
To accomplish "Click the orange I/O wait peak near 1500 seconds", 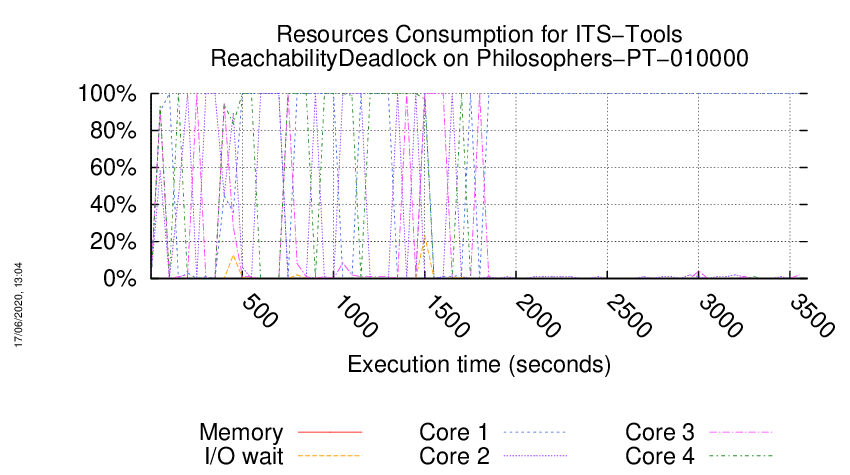I will [426, 239].
